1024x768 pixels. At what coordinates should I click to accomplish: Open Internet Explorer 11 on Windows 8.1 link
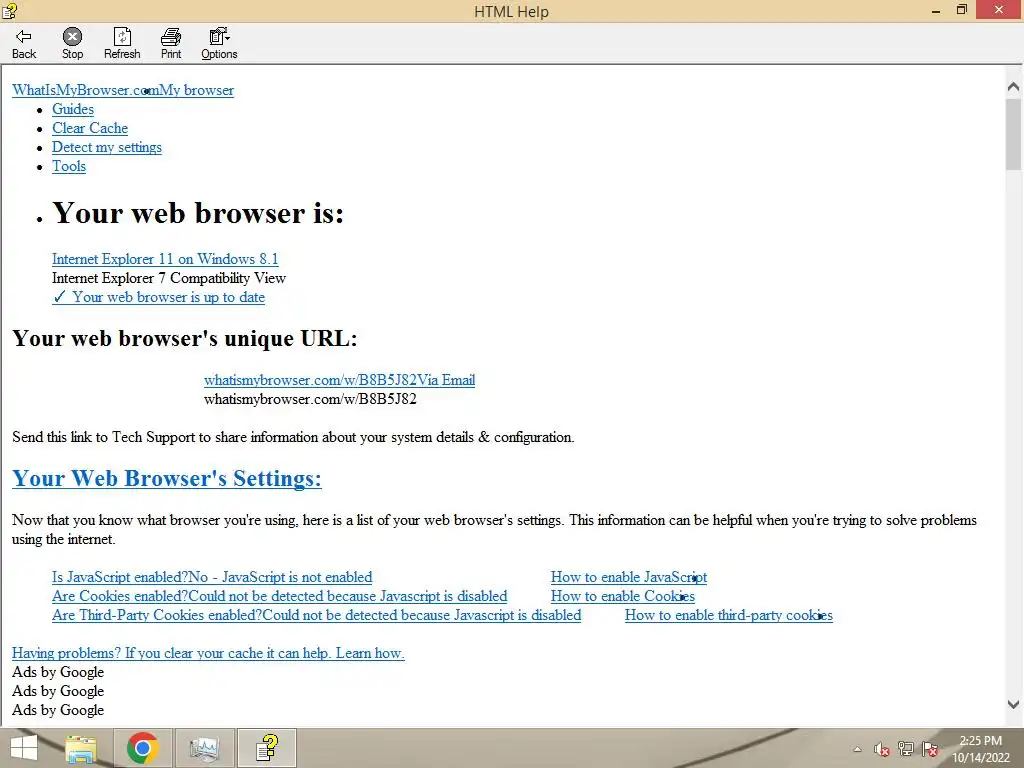(x=165, y=259)
